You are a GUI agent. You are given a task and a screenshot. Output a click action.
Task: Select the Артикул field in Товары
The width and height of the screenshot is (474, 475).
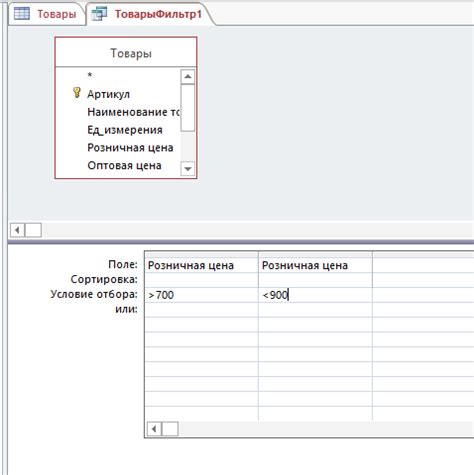[108, 94]
